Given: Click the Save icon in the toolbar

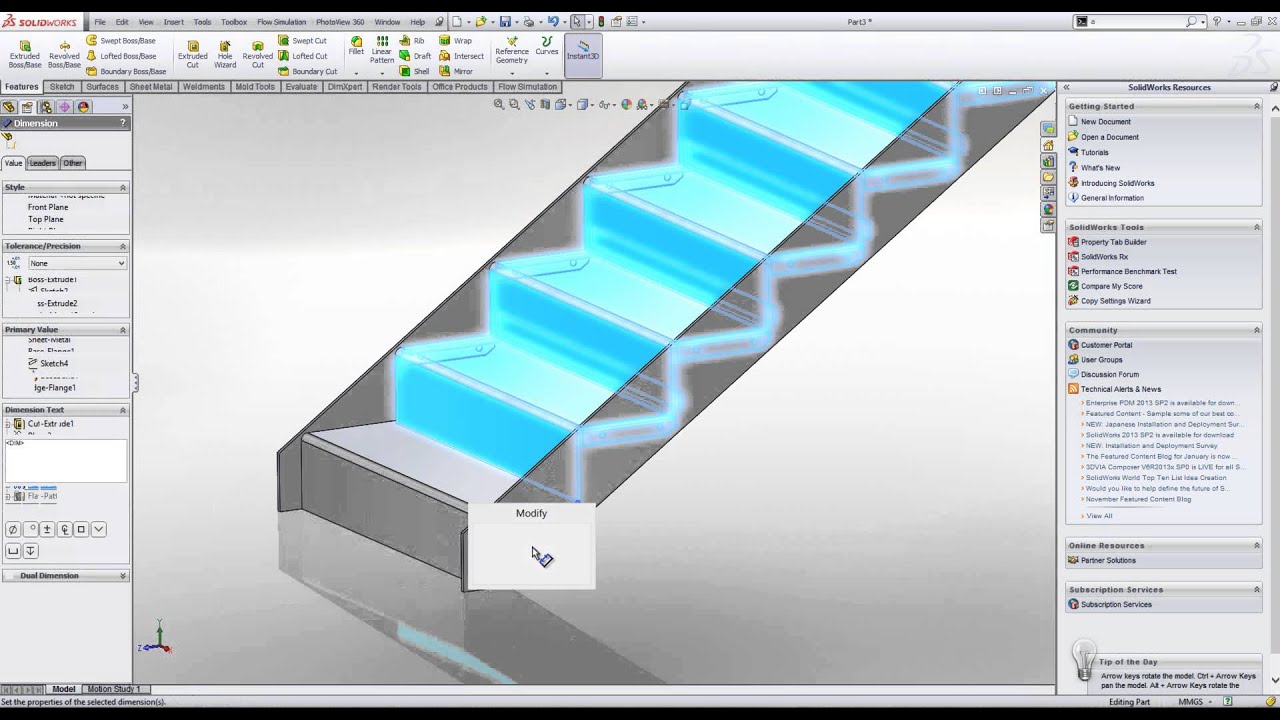Looking at the screenshot, I should [505, 21].
